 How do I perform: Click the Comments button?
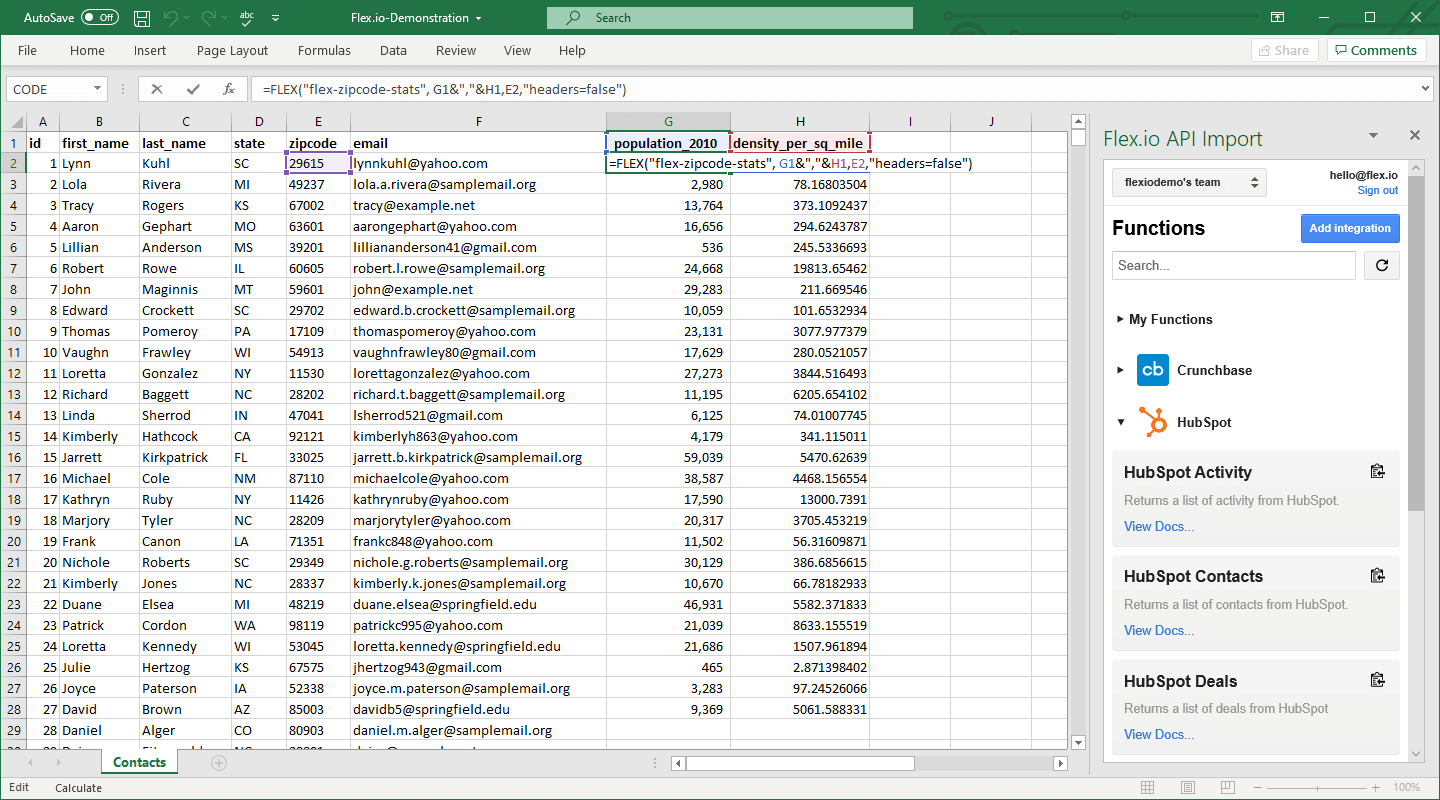tap(1376, 50)
